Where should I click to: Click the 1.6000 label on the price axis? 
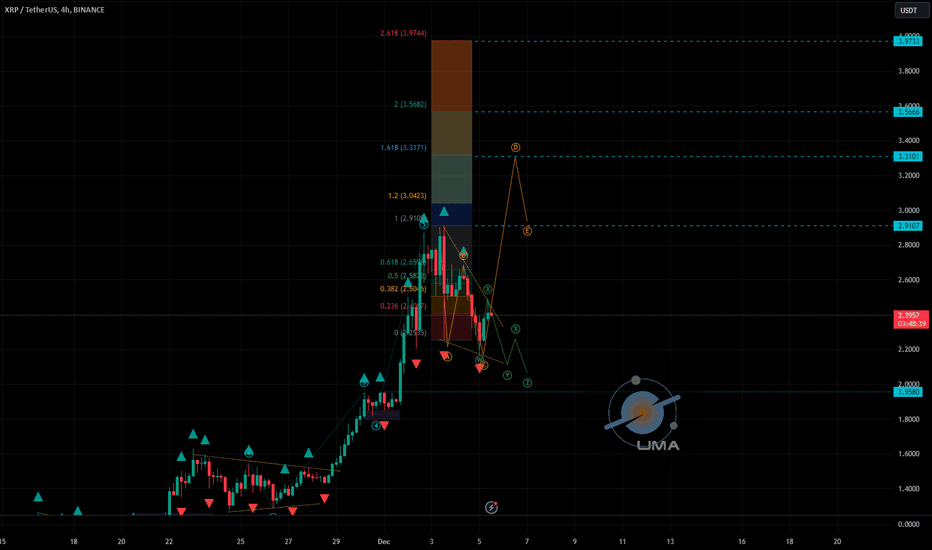(908, 454)
